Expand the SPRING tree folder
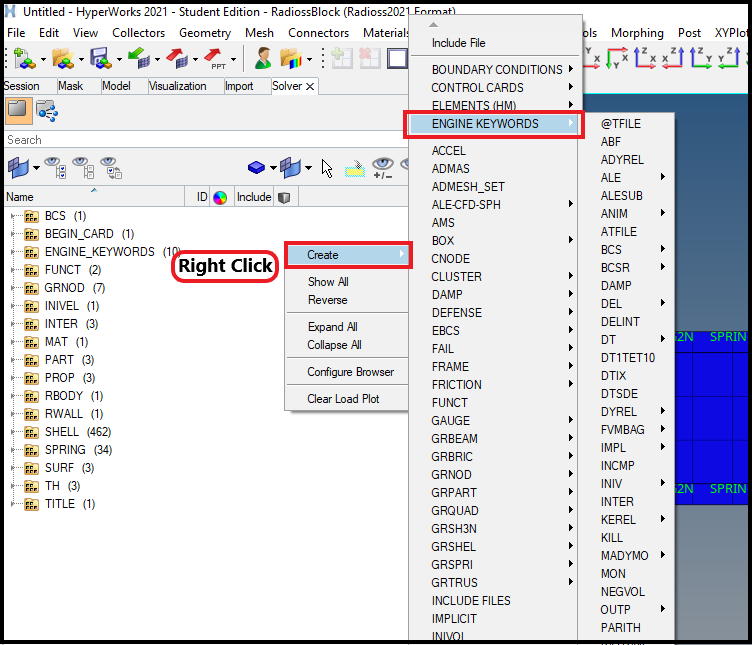 (x=13, y=450)
